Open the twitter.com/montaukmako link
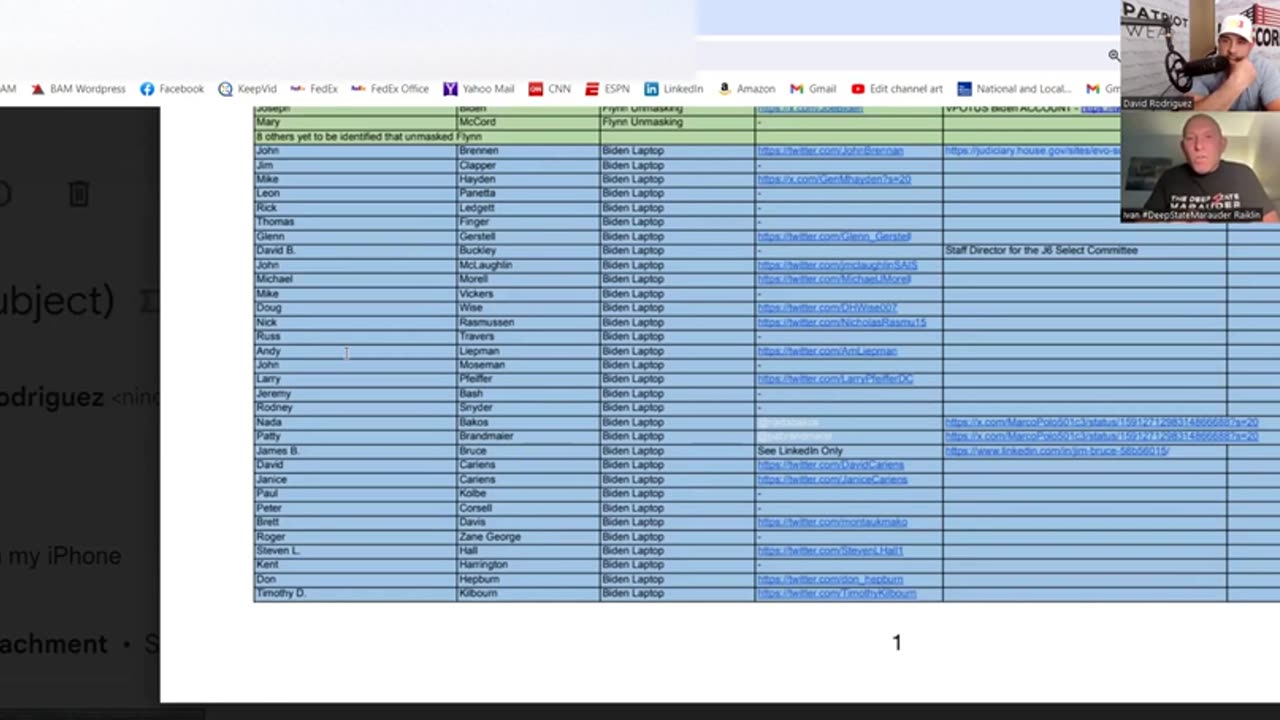Image resolution: width=1280 pixels, height=720 pixels. click(832, 522)
